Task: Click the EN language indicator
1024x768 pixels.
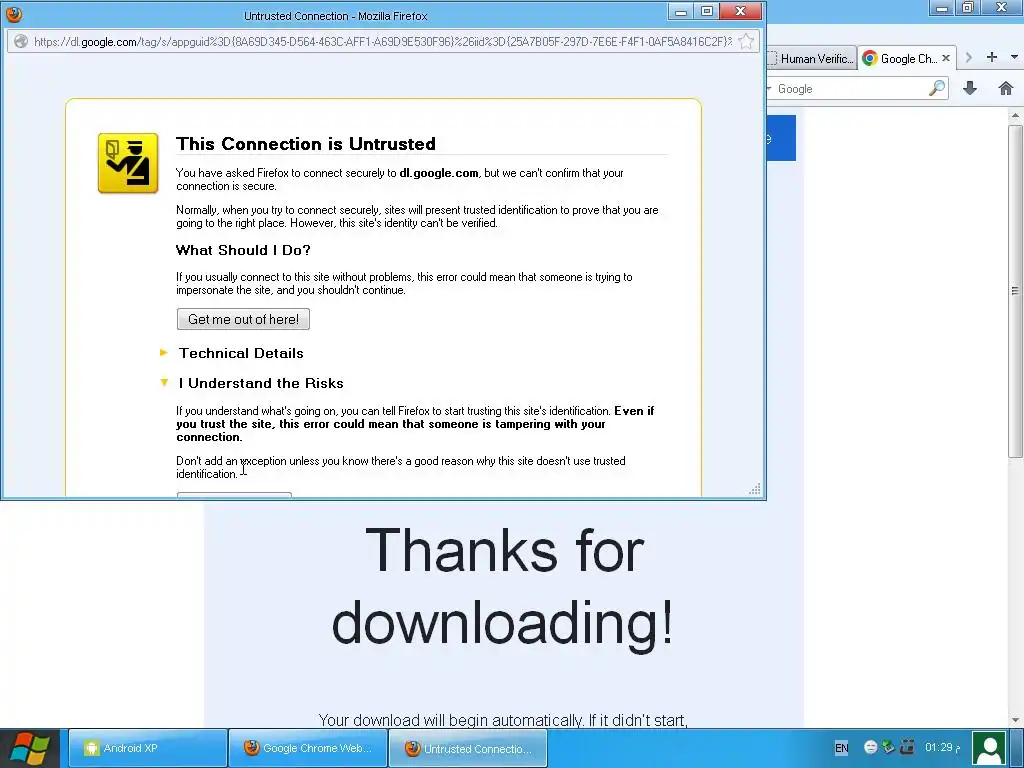Action: coord(841,748)
